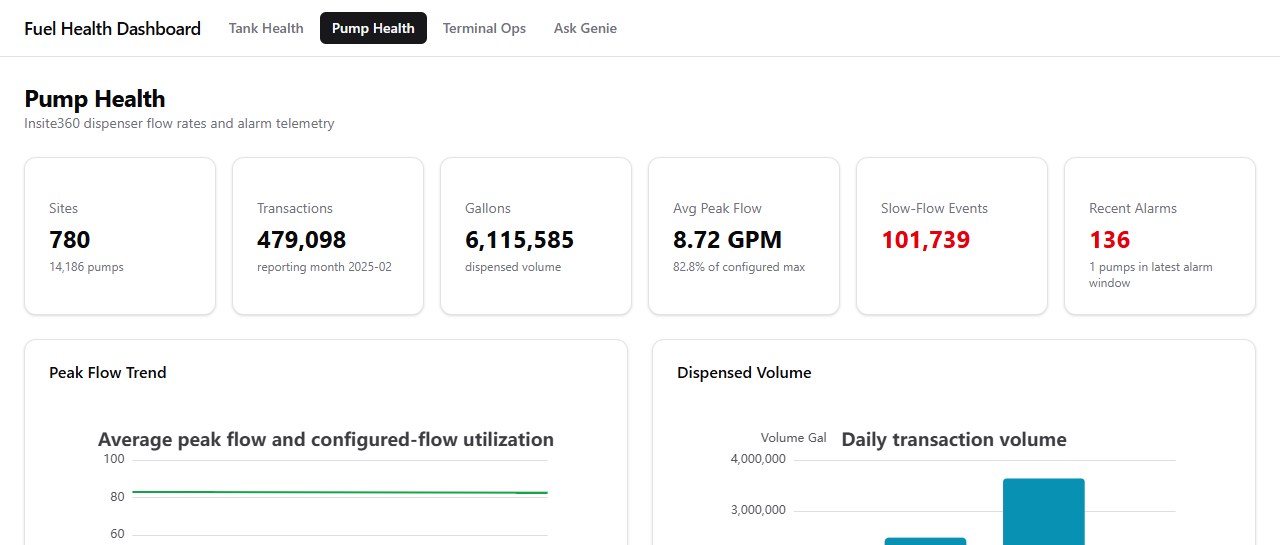Click the 4,000,000 axis tick label
Viewport: 1280px width, 545px height.
pos(758,459)
